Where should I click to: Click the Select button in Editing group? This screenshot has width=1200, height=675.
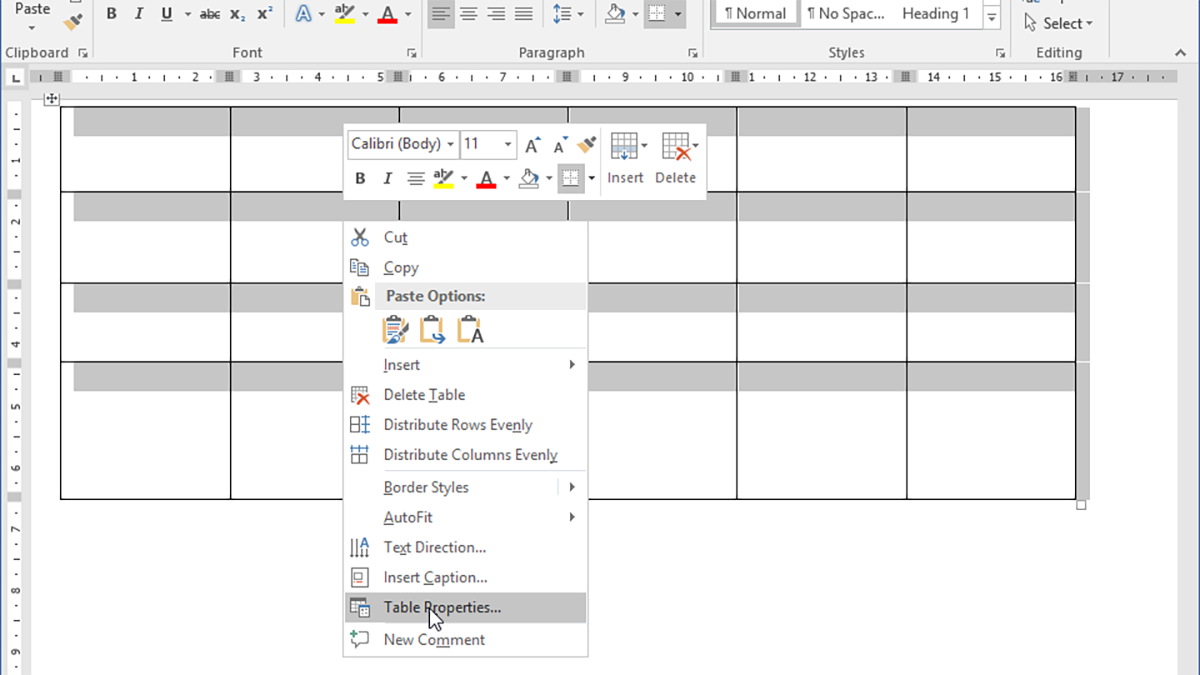[x=1058, y=23]
